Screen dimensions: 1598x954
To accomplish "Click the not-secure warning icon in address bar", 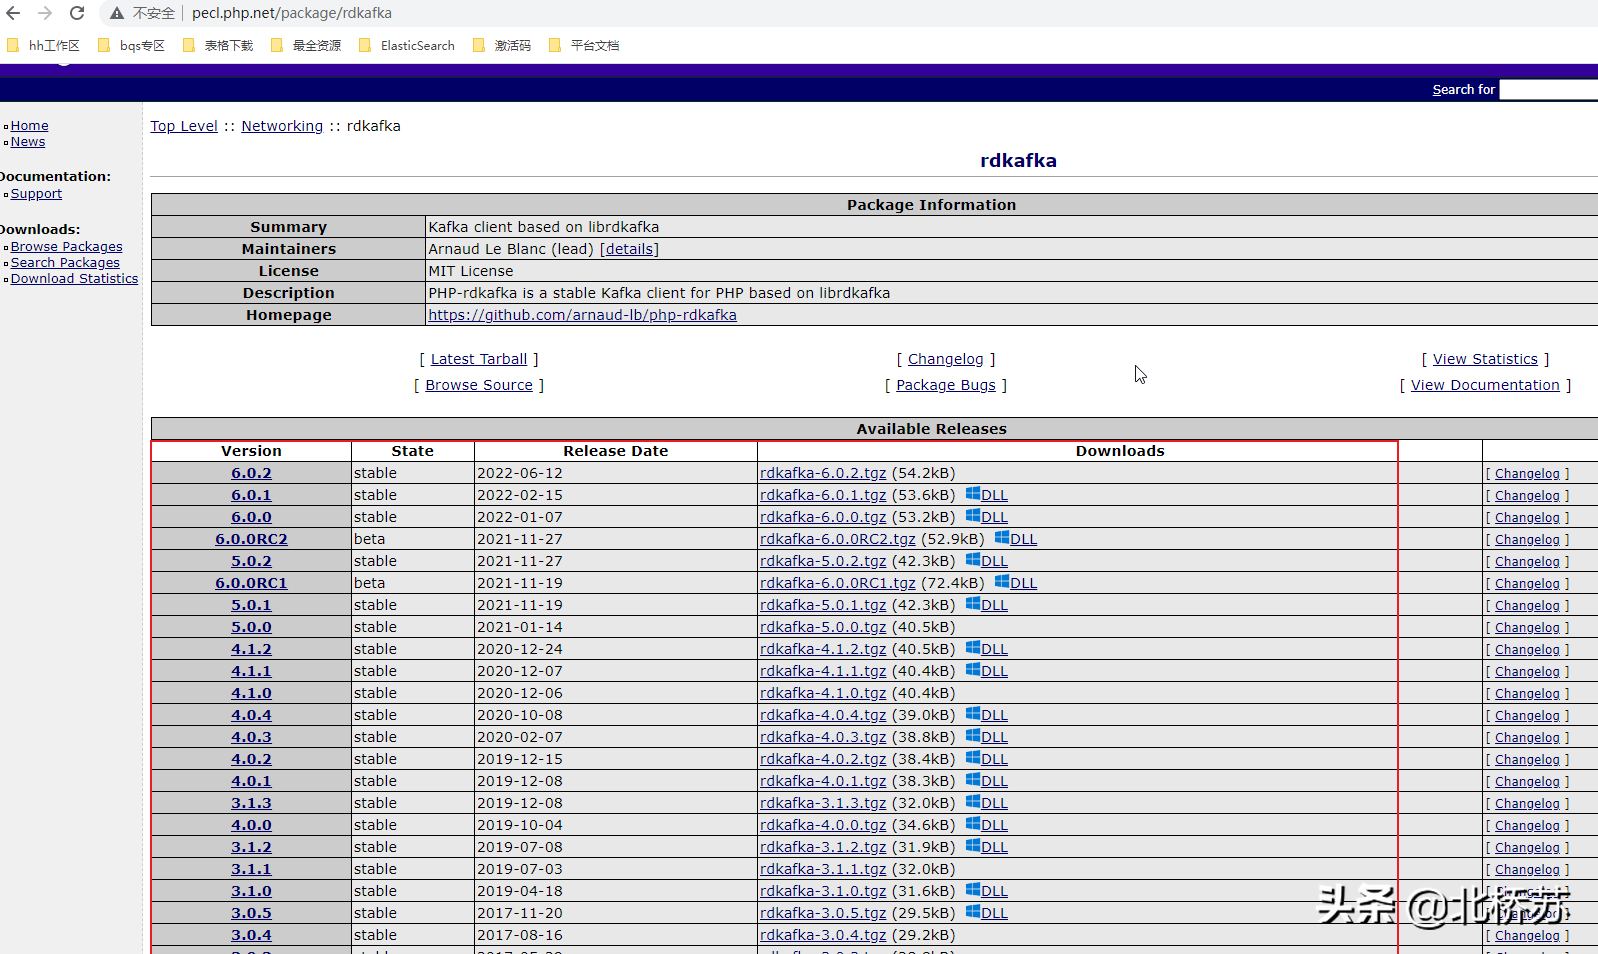I will tap(117, 13).
